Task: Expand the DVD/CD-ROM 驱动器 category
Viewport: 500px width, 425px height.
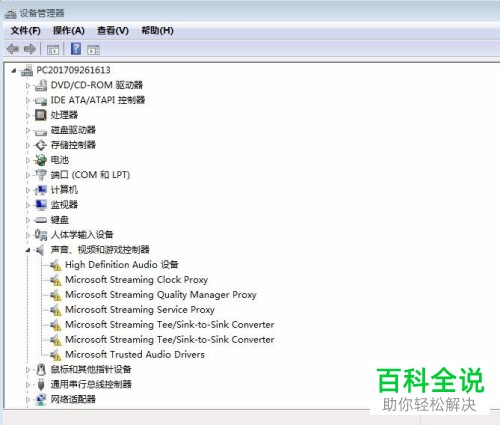Action: tap(28, 85)
